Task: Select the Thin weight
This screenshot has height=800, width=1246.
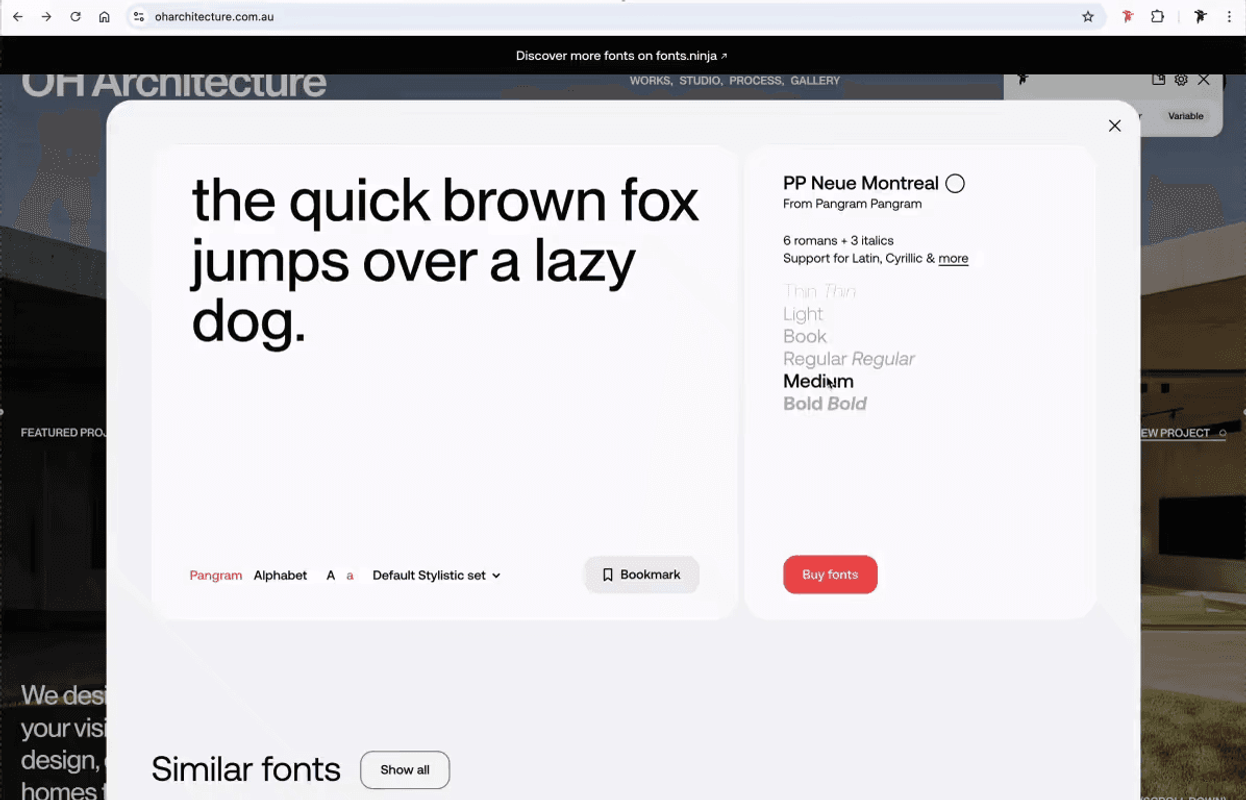Action: [x=800, y=291]
